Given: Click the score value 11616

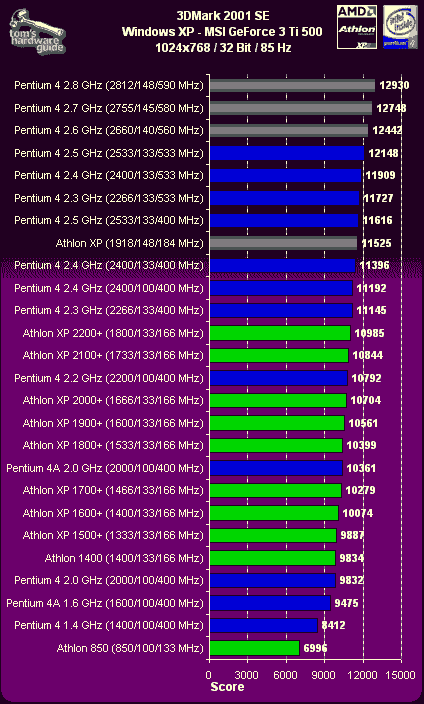Looking at the screenshot, I should tap(377, 220).
